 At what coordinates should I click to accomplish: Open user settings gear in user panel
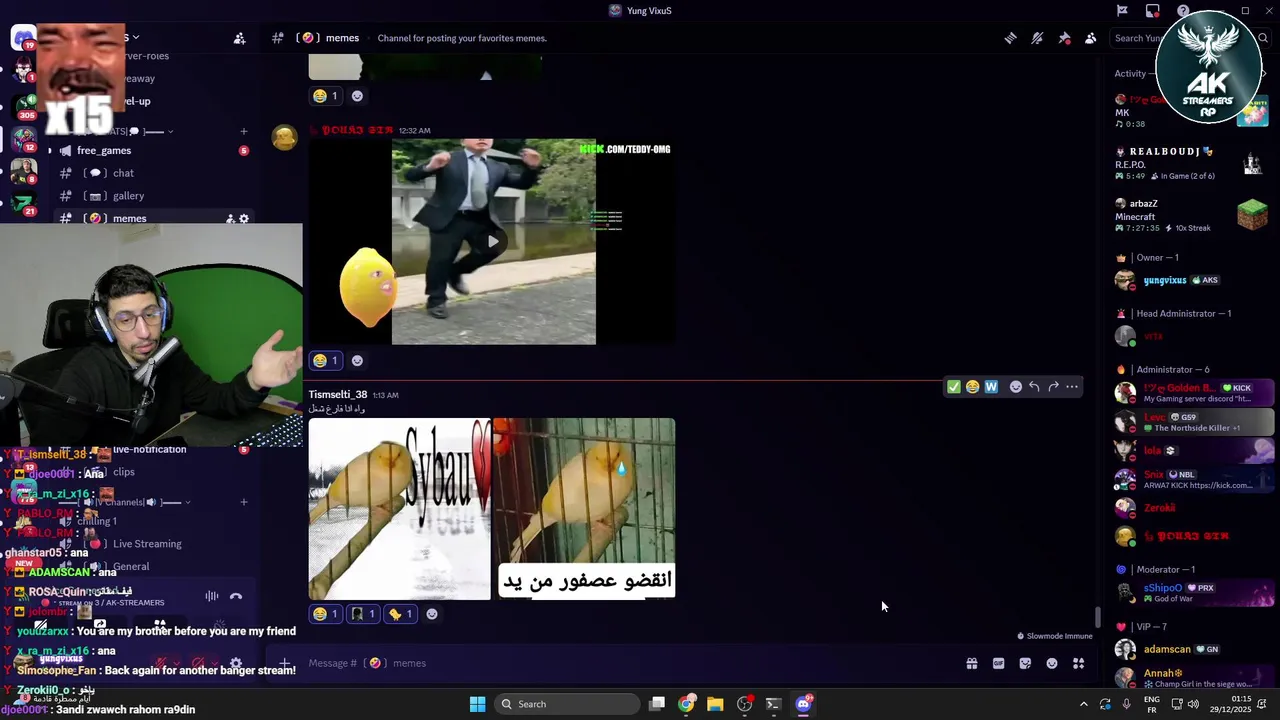[236, 663]
